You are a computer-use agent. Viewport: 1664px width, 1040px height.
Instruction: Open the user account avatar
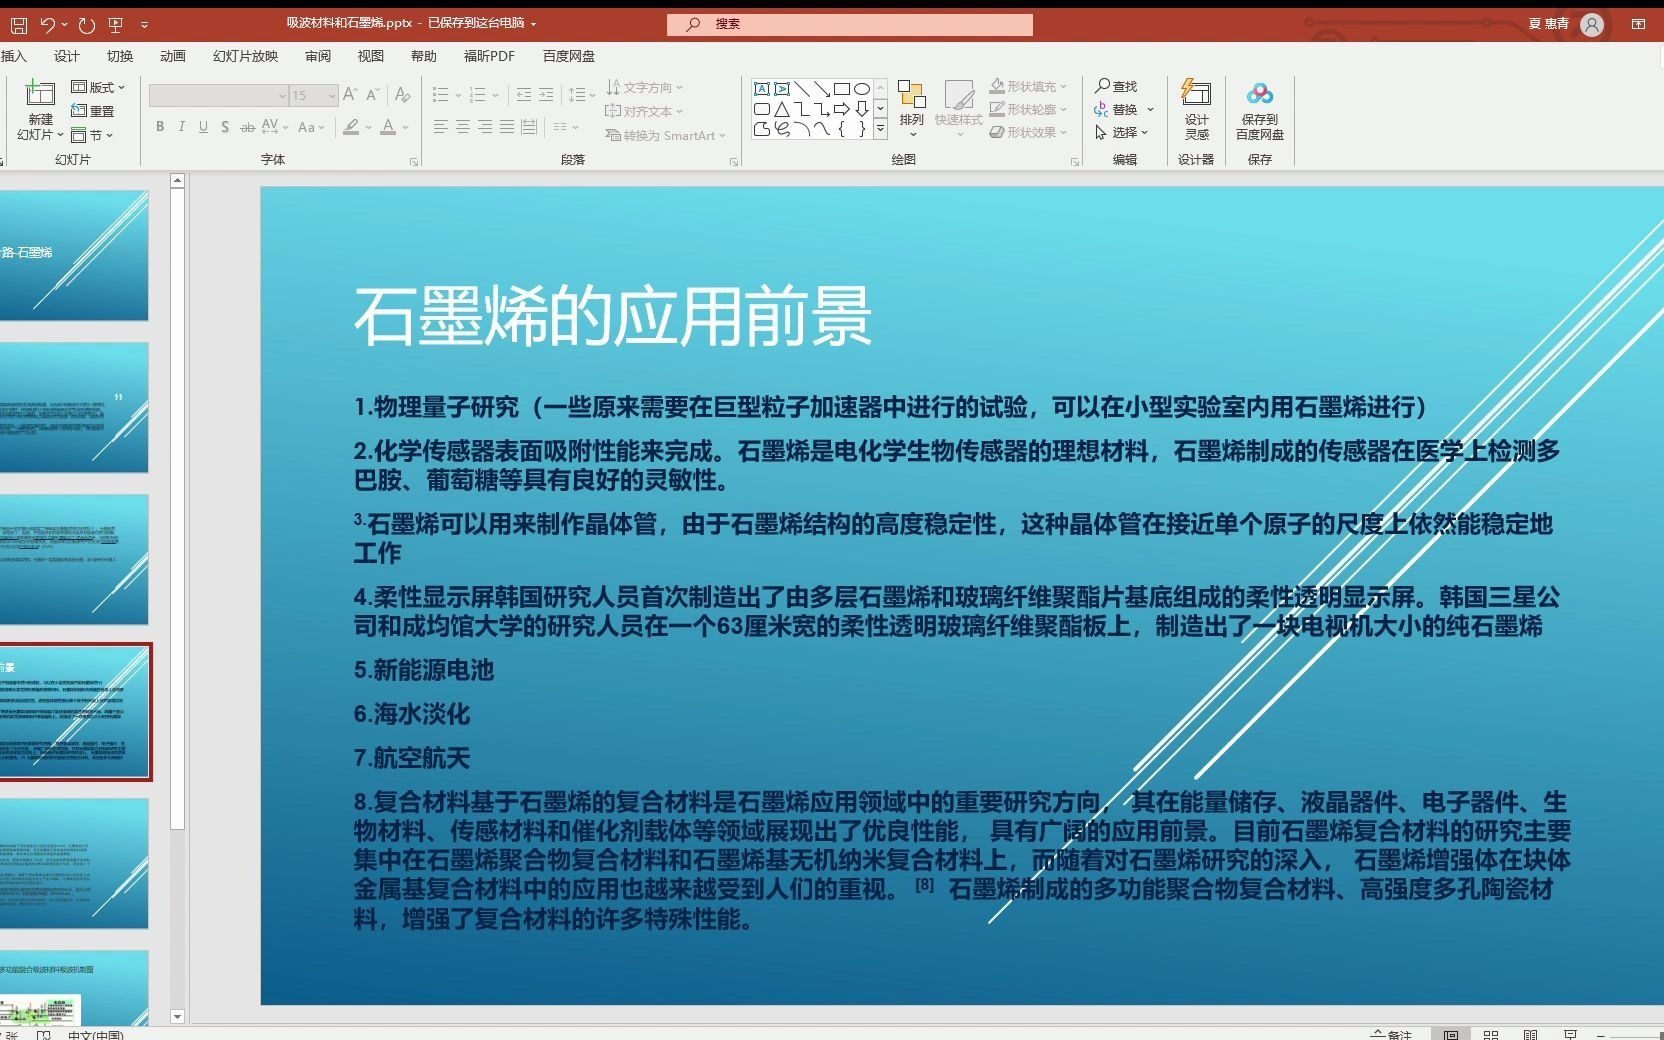click(1592, 24)
